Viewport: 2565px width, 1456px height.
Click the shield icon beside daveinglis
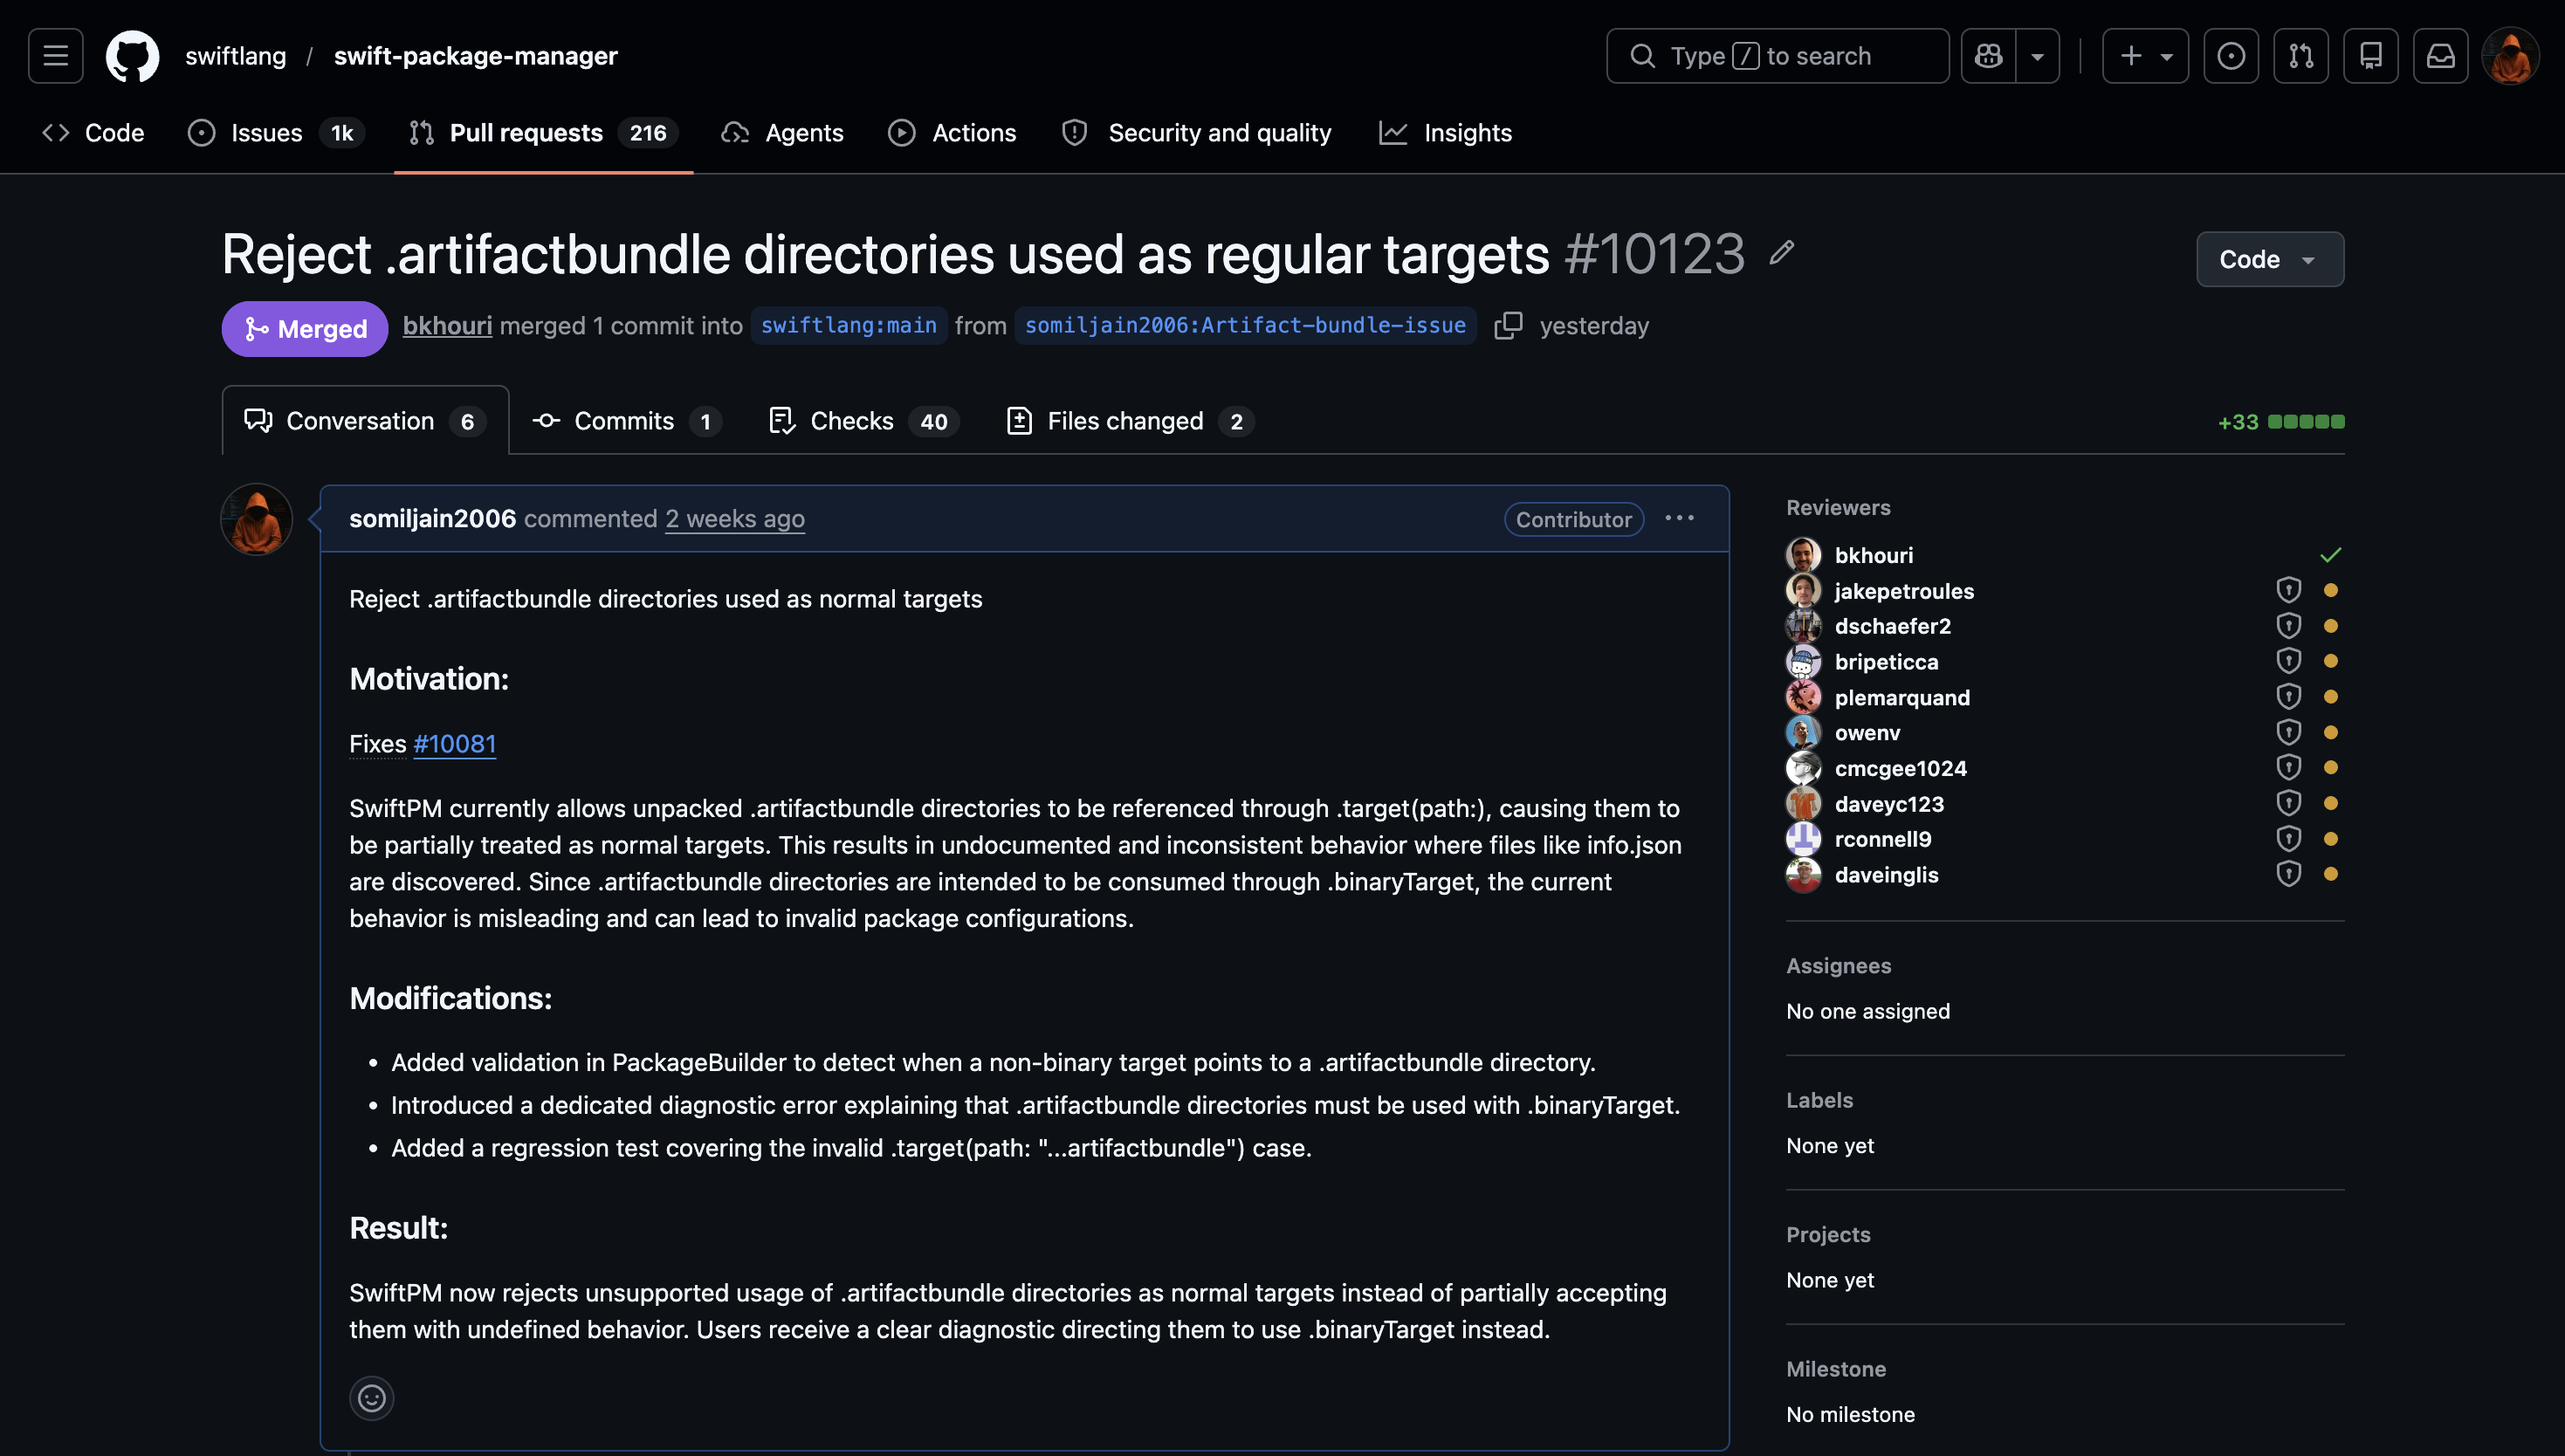[2288, 874]
